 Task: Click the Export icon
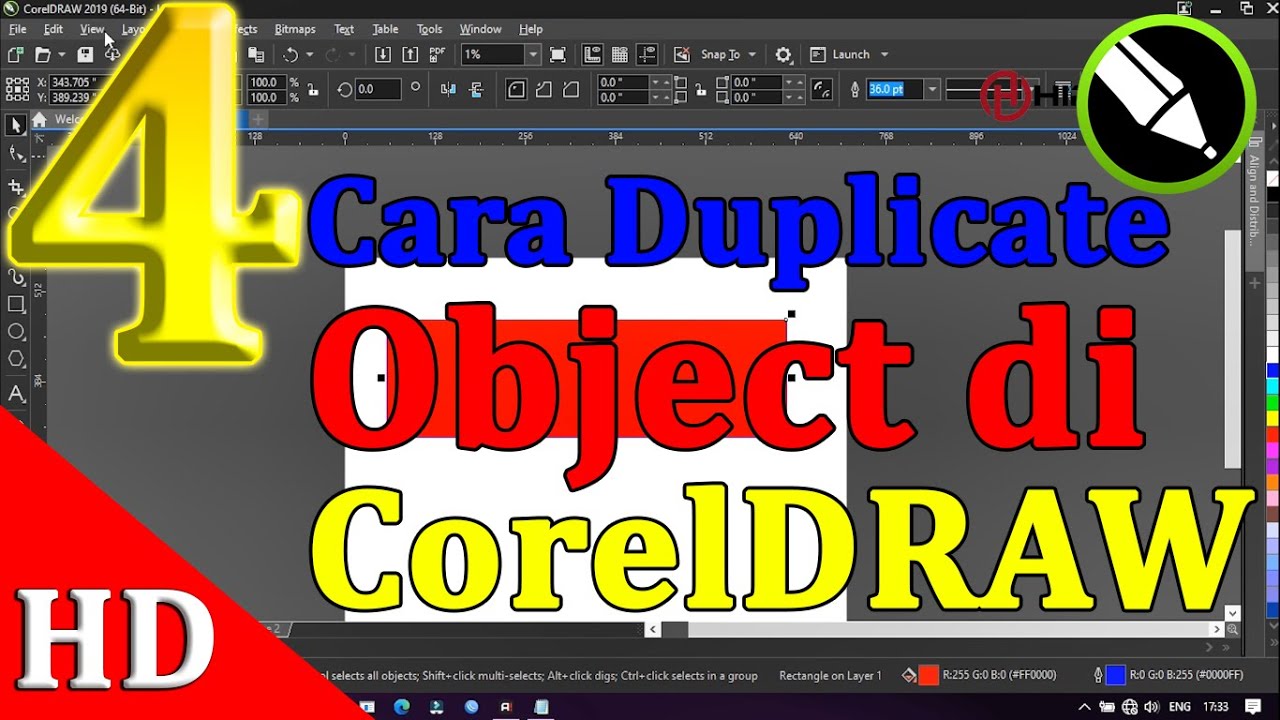point(410,55)
